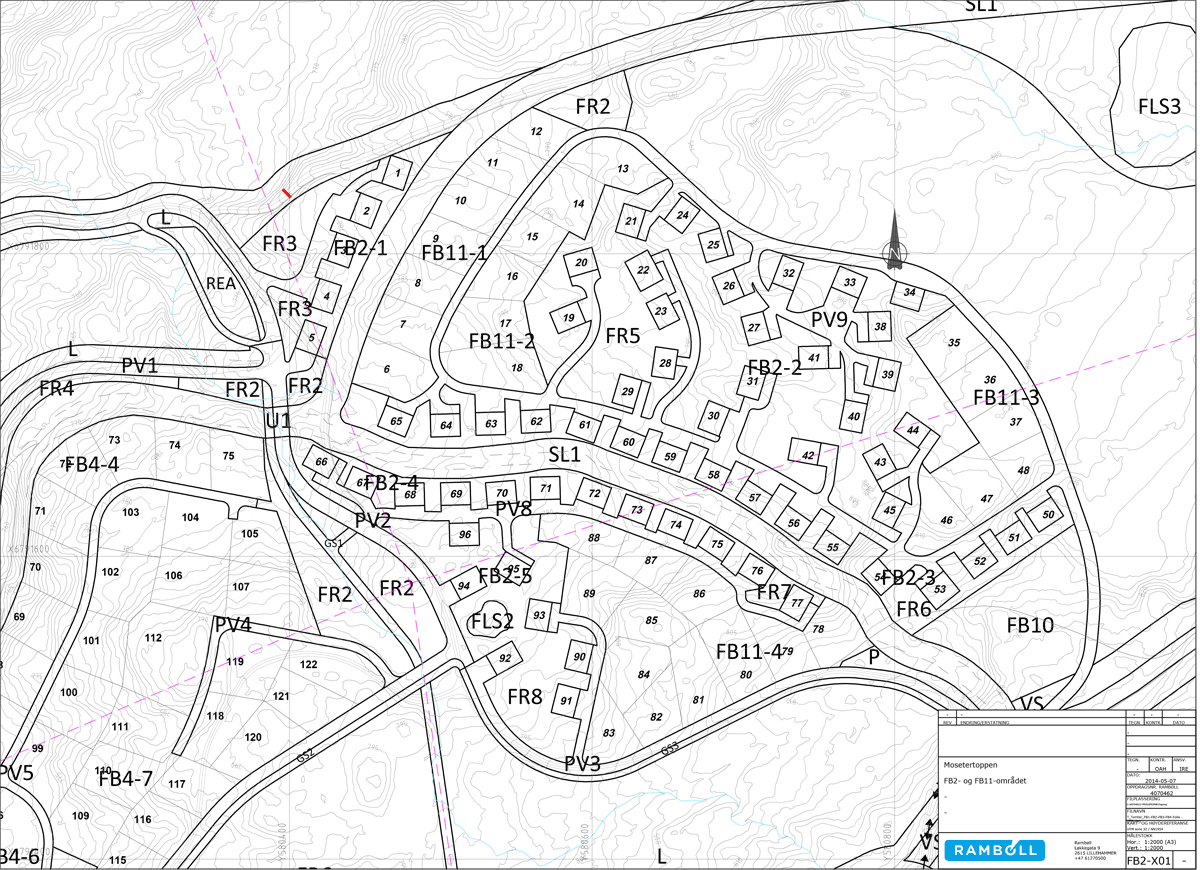Select plot number 29
This screenshot has height=870, width=1200.
[627, 391]
